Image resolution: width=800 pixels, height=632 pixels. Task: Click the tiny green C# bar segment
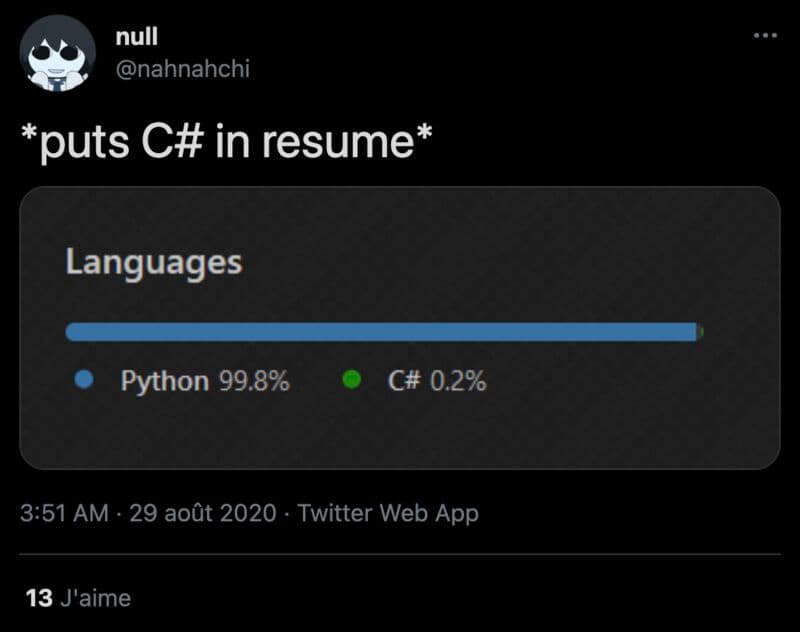click(701, 332)
